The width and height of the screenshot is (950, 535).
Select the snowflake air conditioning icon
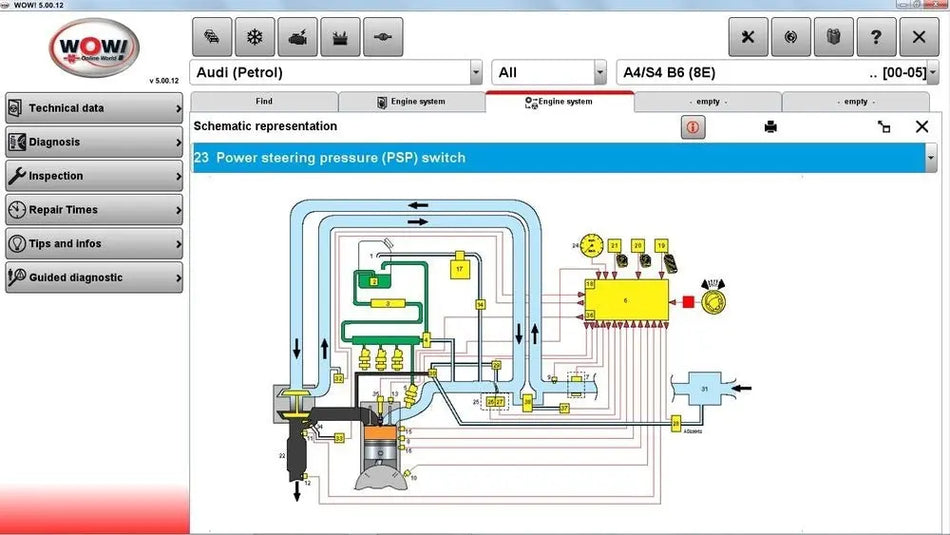[x=254, y=37]
